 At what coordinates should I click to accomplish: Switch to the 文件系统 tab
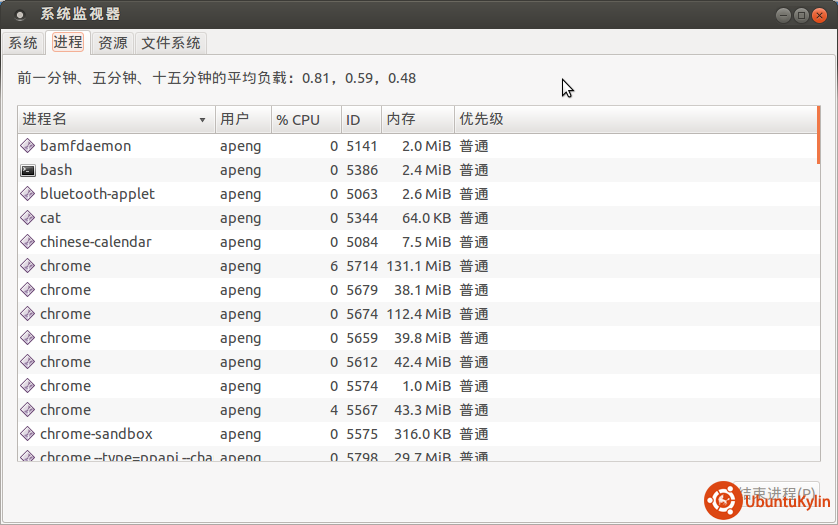171,43
